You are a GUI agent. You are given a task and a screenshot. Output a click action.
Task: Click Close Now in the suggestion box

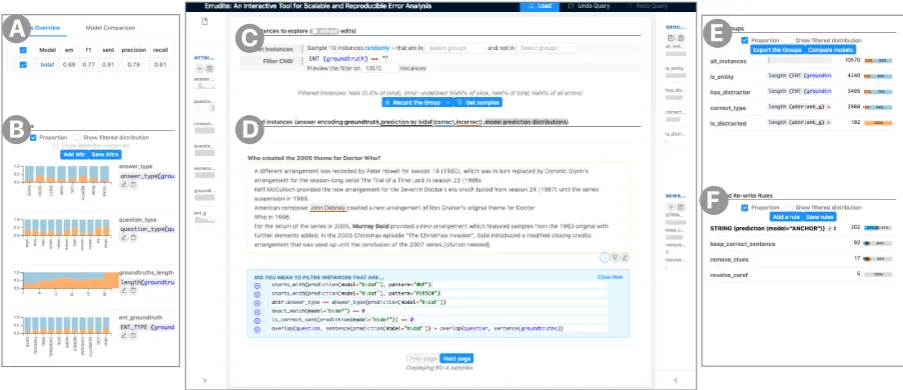(x=610, y=277)
